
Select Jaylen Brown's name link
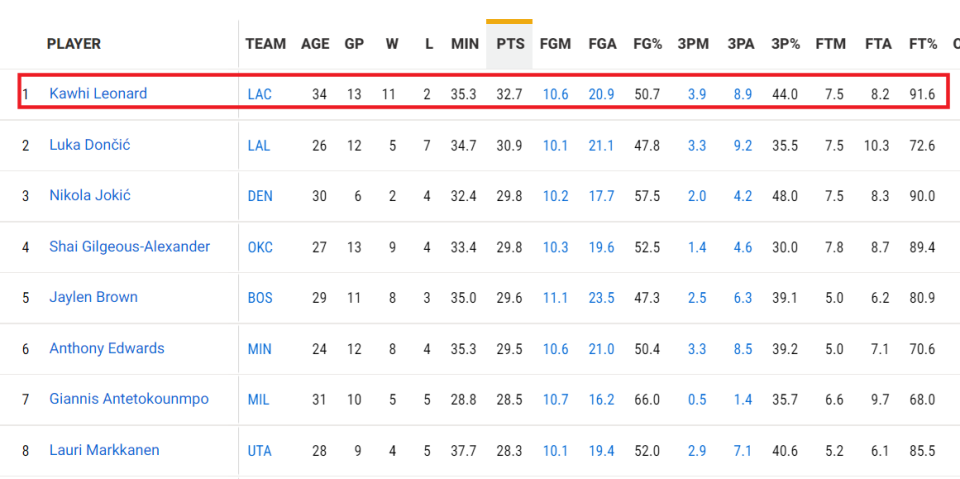(x=94, y=298)
